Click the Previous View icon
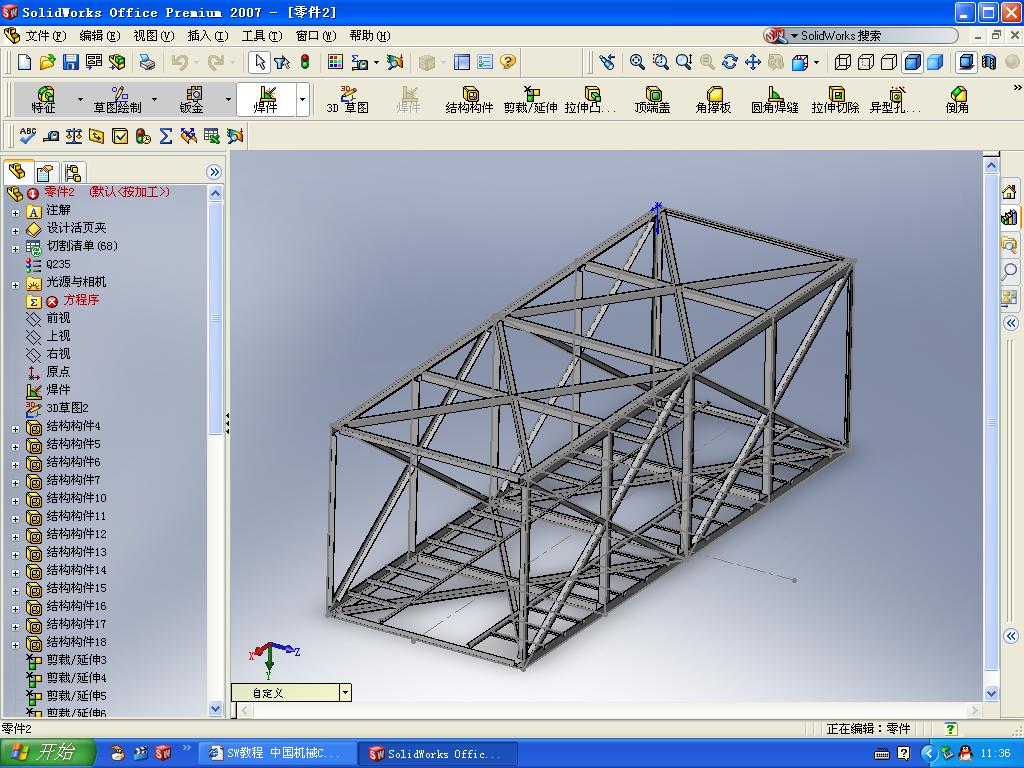The image size is (1024, 768). [x=607, y=62]
